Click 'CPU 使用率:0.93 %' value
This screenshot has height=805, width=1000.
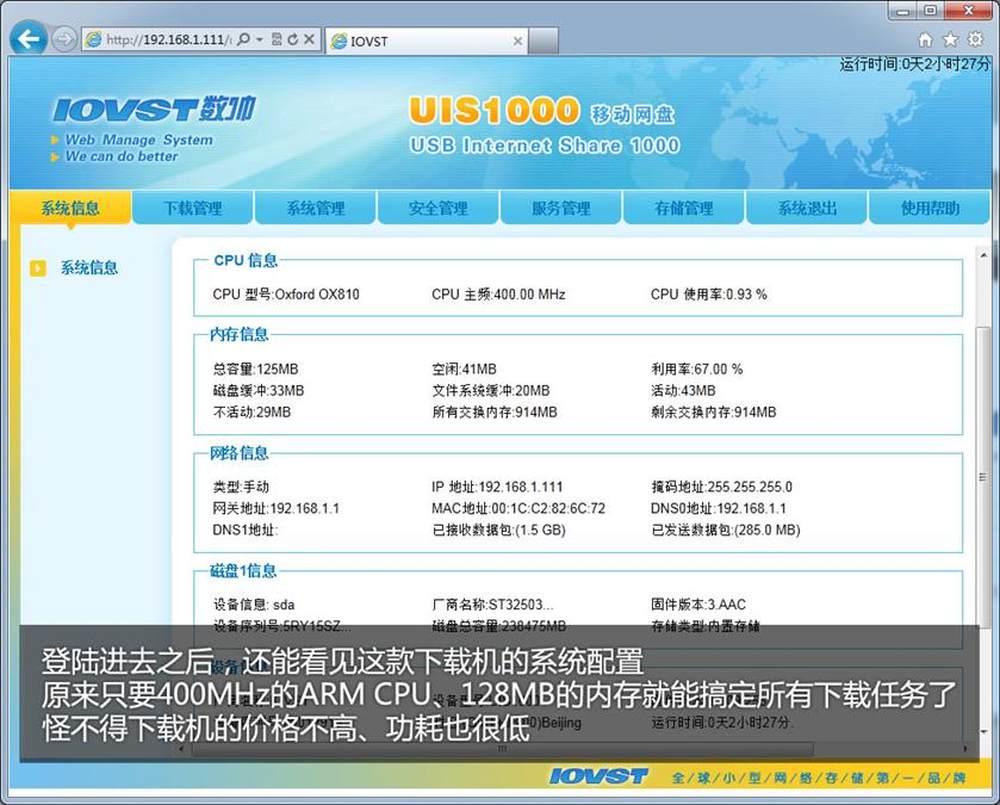[709, 294]
